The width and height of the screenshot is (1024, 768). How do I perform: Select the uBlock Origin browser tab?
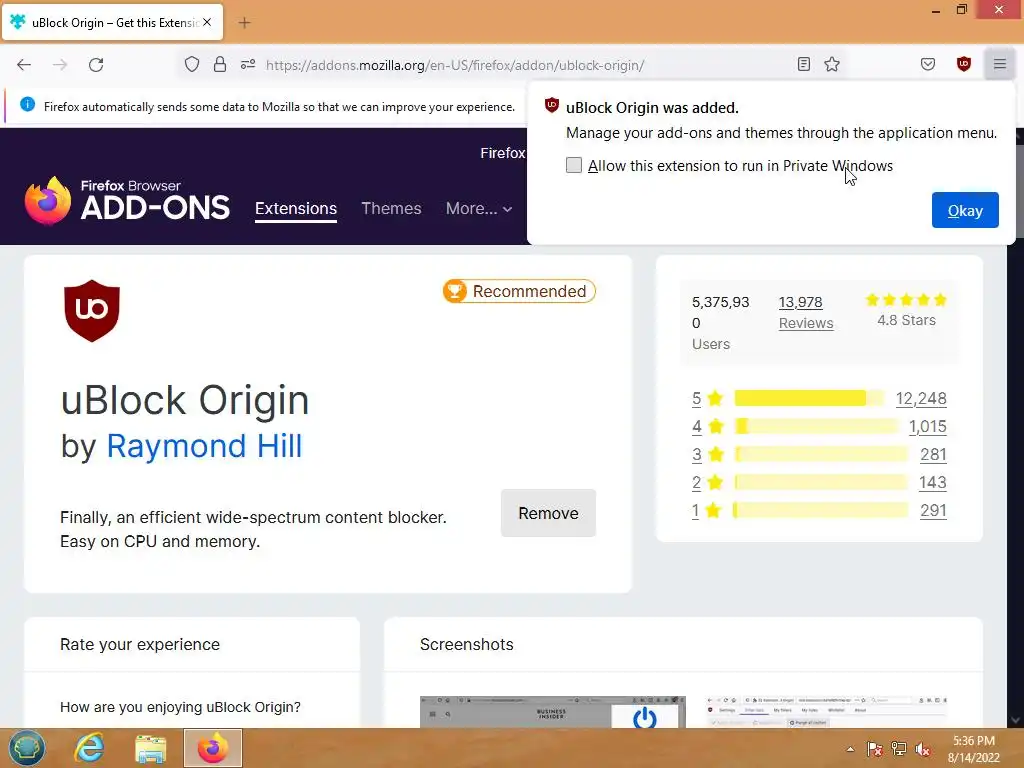113,22
